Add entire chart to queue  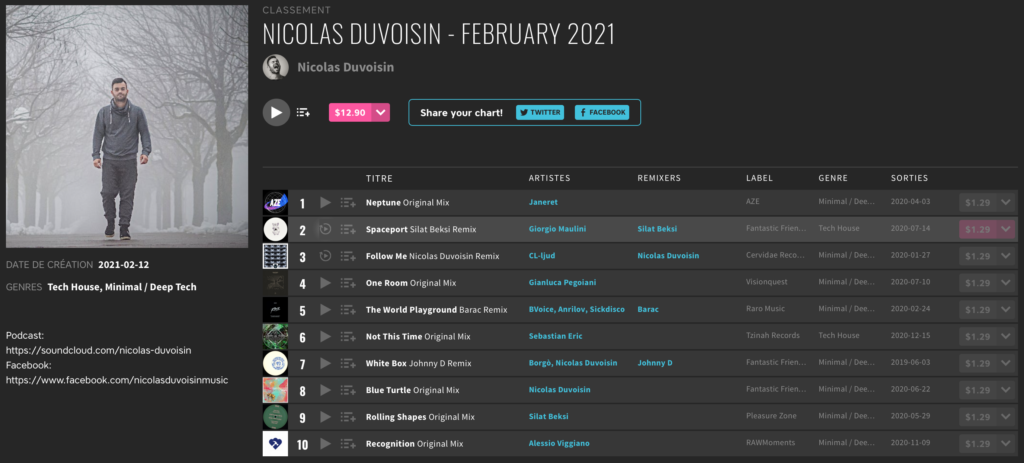click(x=303, y=112)
